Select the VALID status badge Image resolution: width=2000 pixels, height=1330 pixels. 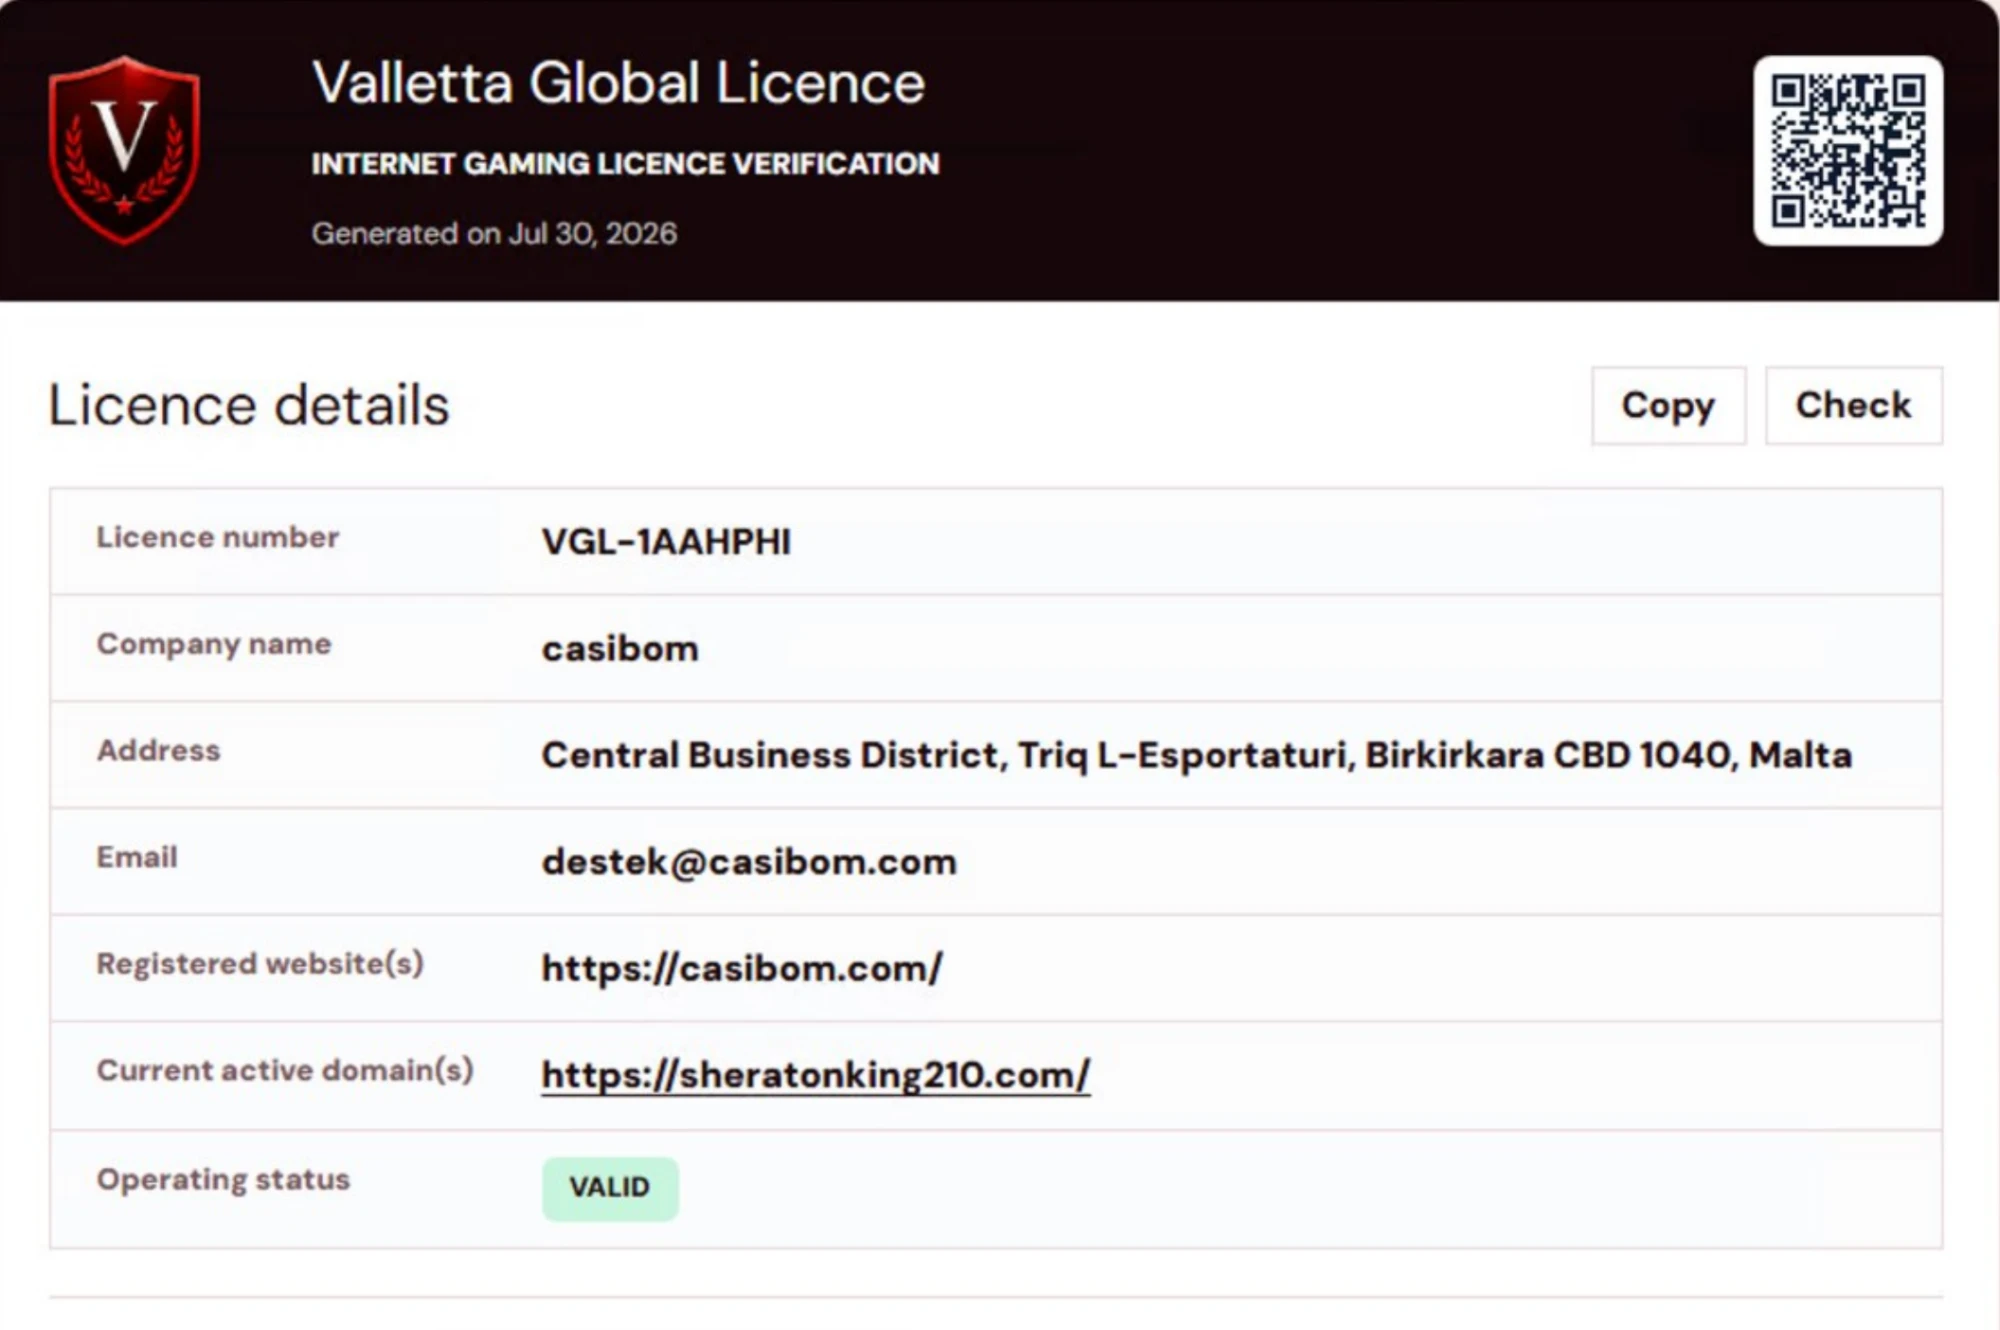point(610,1188)
